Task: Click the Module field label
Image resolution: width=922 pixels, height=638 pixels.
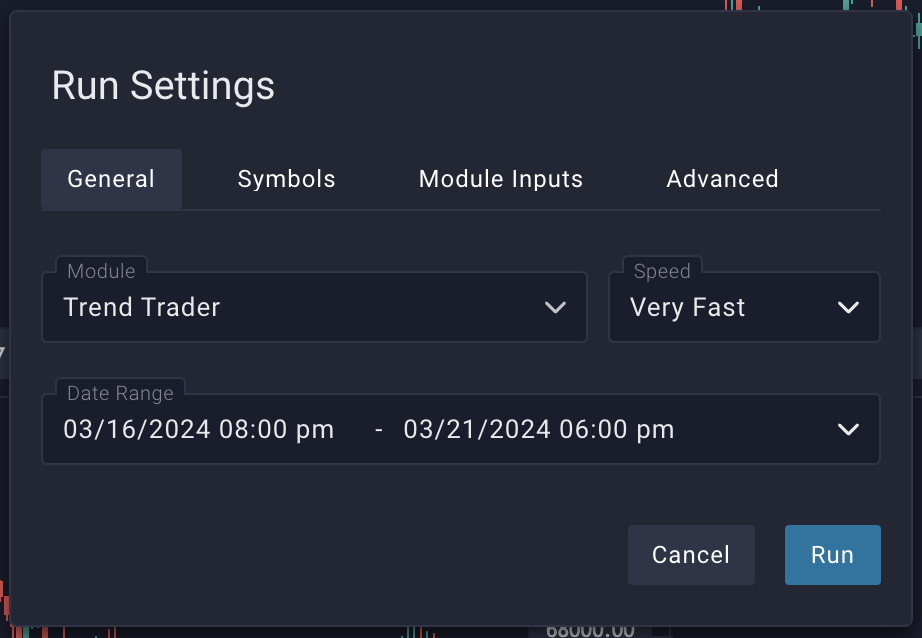Action: 101,271
